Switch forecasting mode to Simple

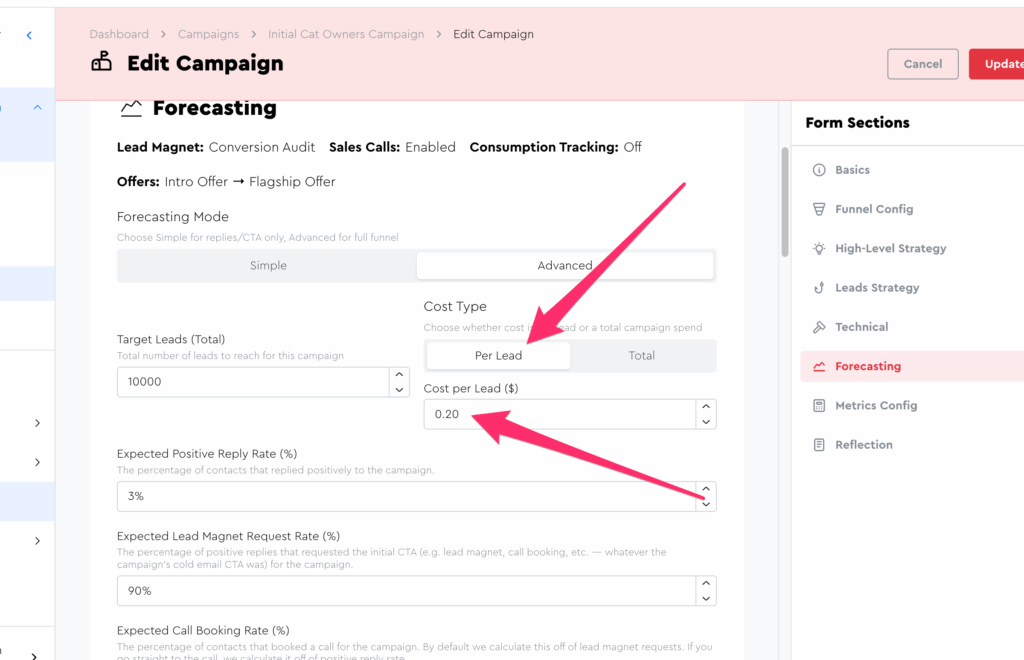268,266
